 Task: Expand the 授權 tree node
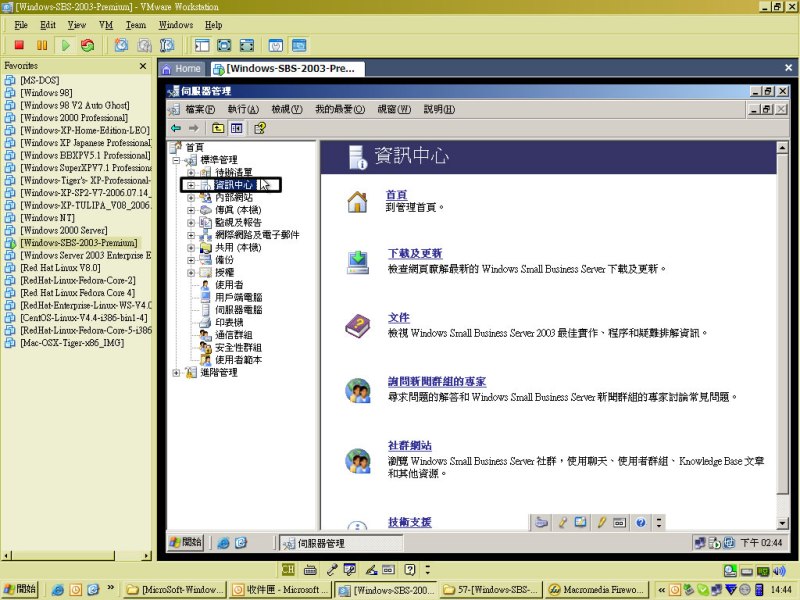point(191,273)
